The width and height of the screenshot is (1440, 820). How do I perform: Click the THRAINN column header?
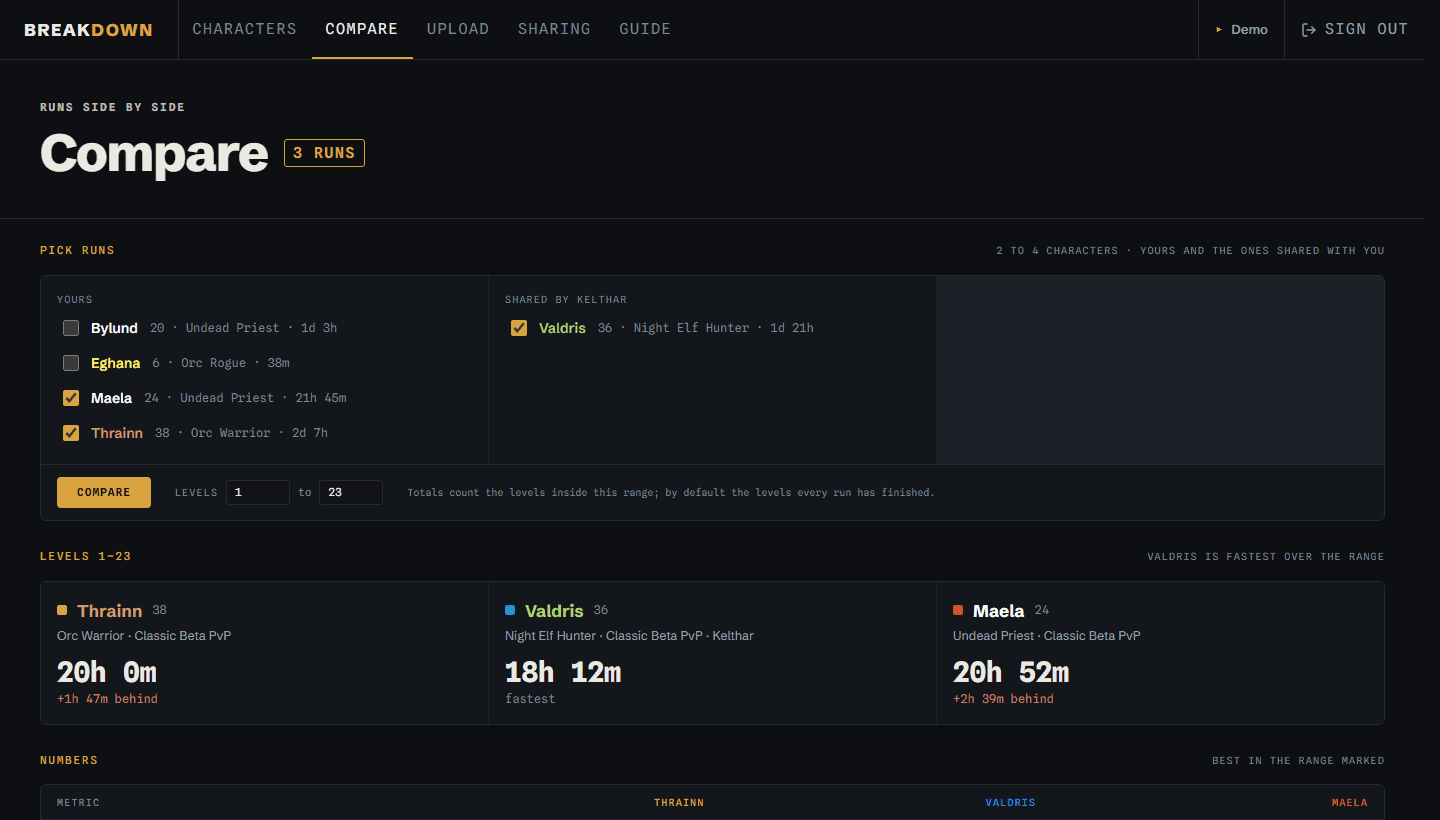pos(679,803)
